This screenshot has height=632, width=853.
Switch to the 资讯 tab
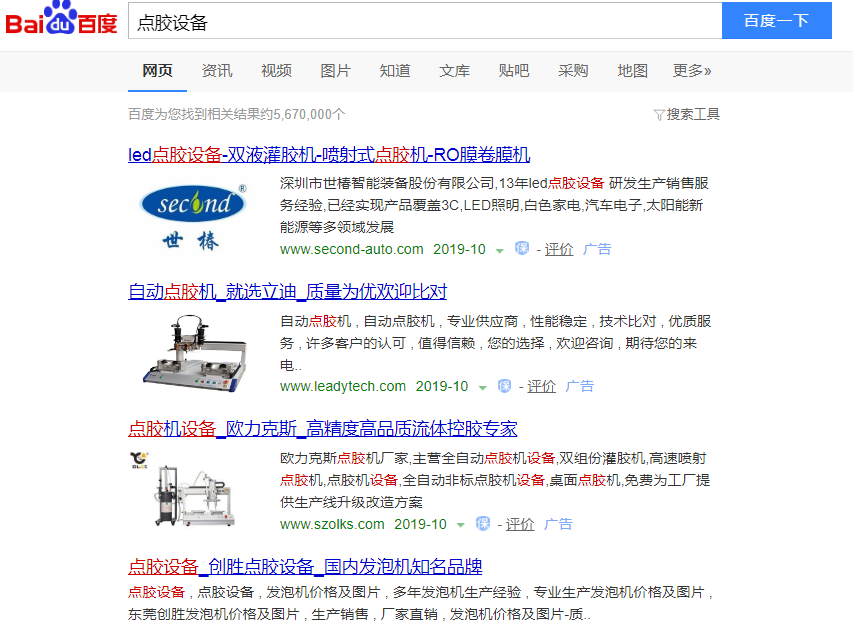(217, 71)
